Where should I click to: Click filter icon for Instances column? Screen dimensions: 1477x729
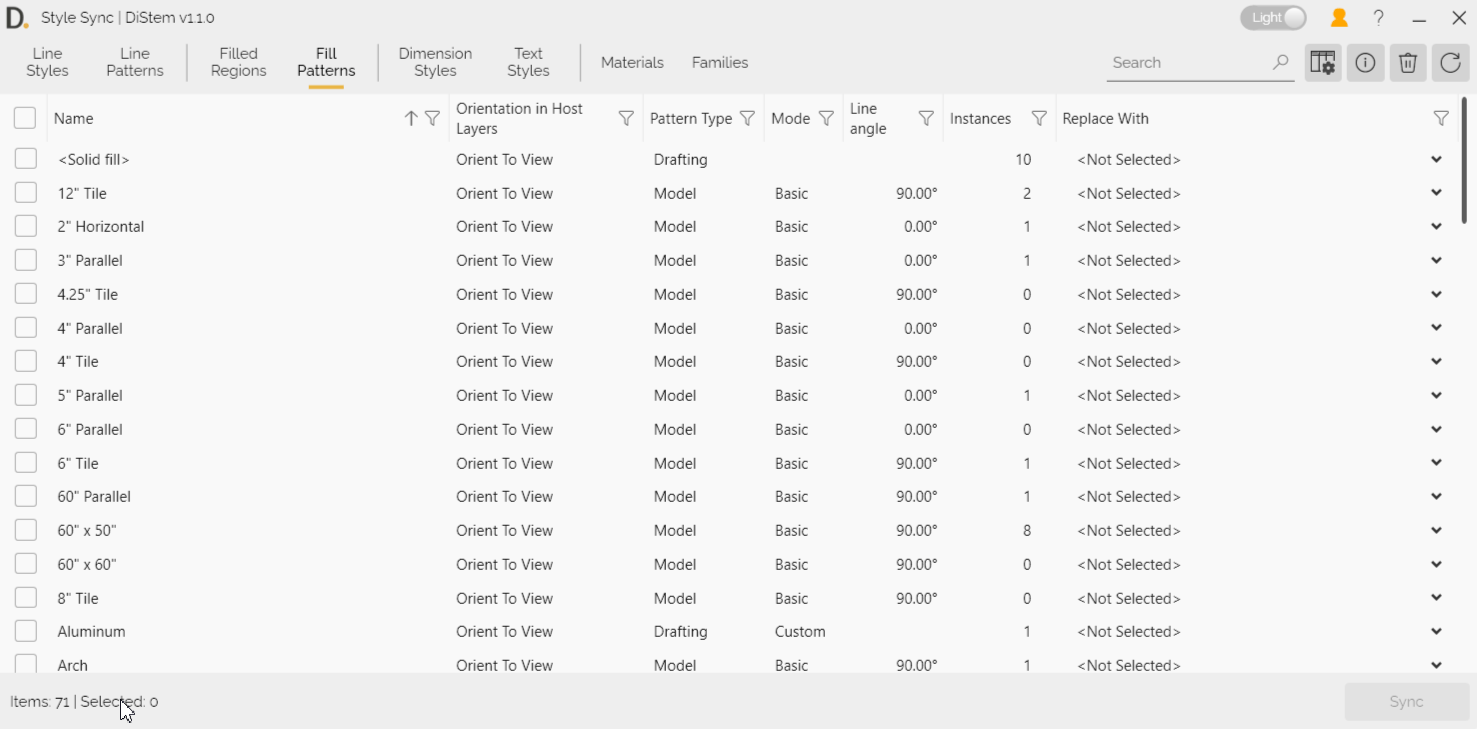click(x=1039, y=118)
